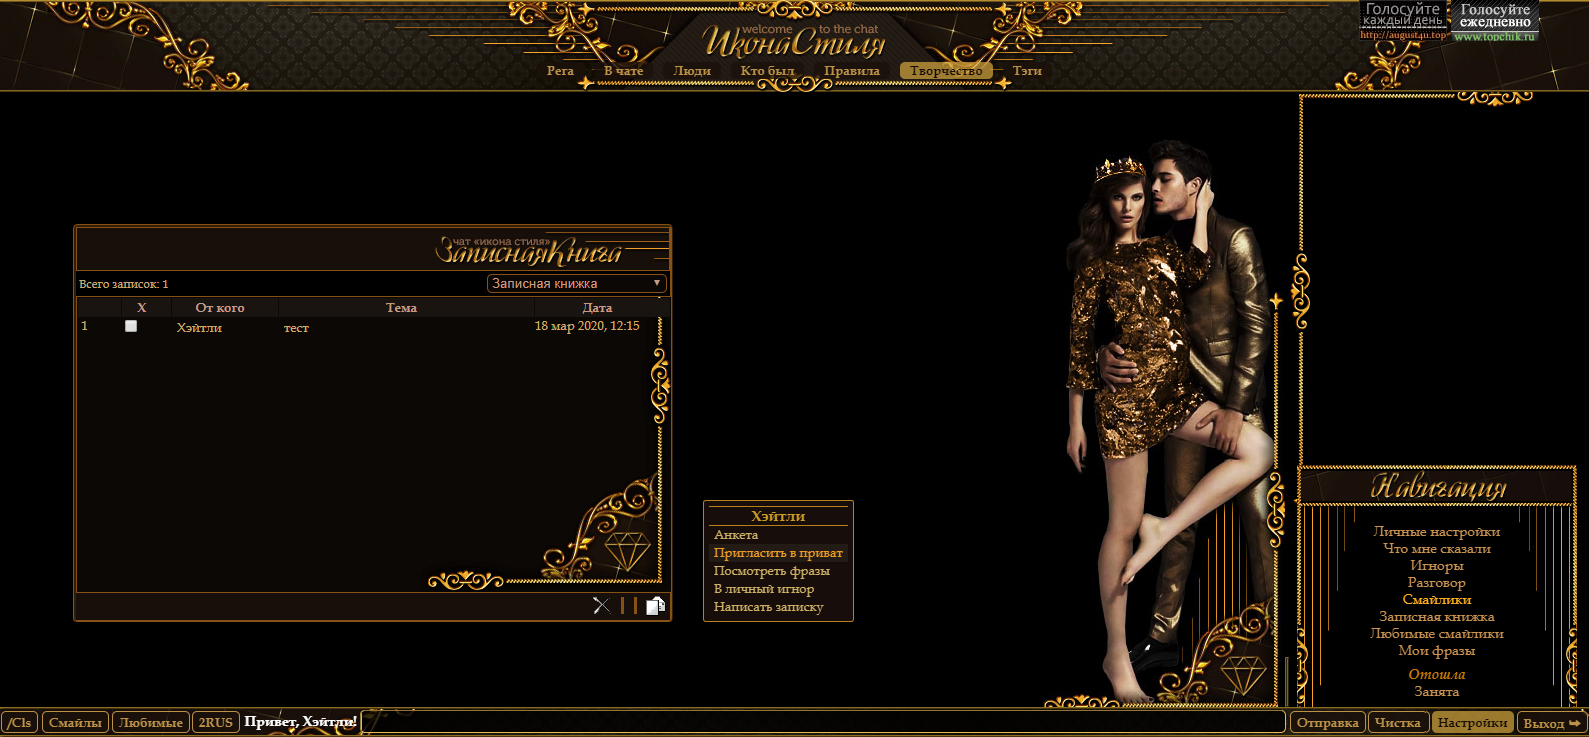The width and height of the screenshot is (1589, 737).
Task: Click the Дата column header
Action: [597, 308]
